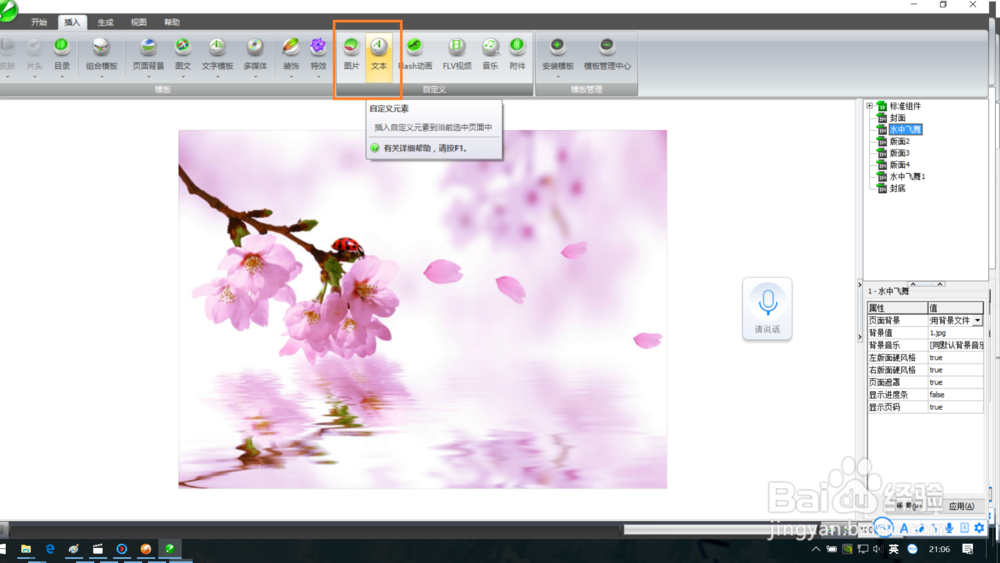Insert a 音乐 music element
Screen dimensions: 1000x563
[490, 54]
